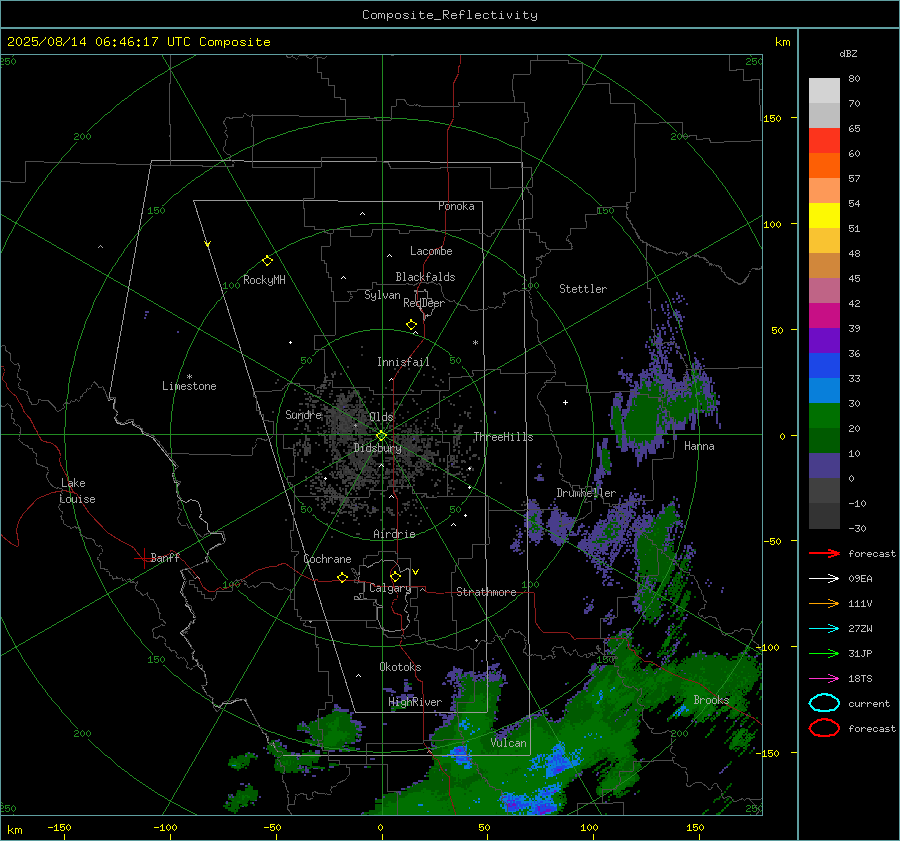Viewport: 900px width, 841px height.
Task: Click the green 31JP arrow legend icon
Action: click(x=824, y=653)
